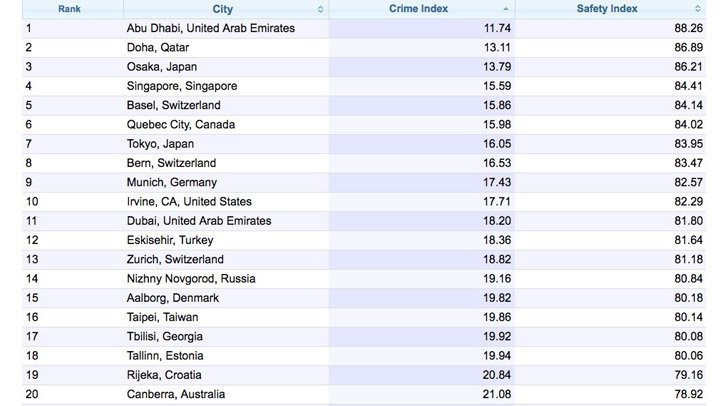
Task: Select the Doha, Qatar city entry
Action: pos(158,47)
